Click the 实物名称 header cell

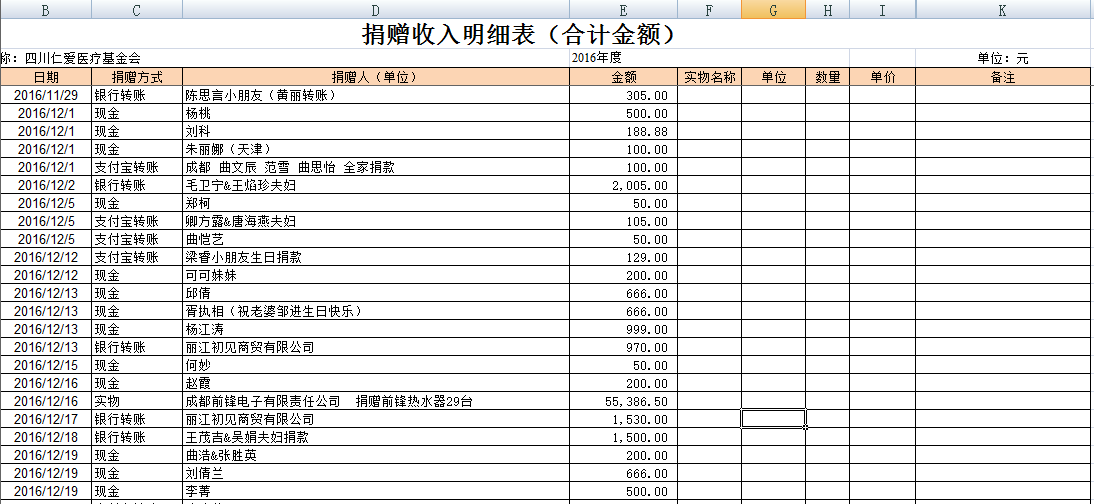[x=709, y=77]
